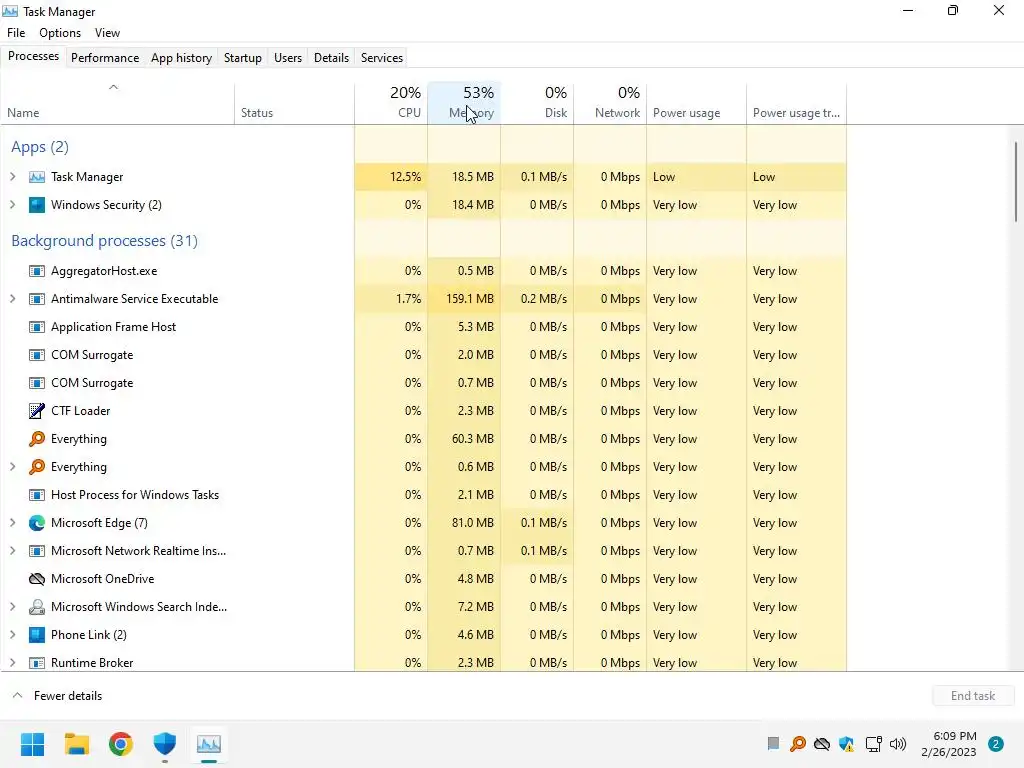Click the Runtime Broker process icon
This screenshot has height=768, width=1024.
(x=37, y=663)
